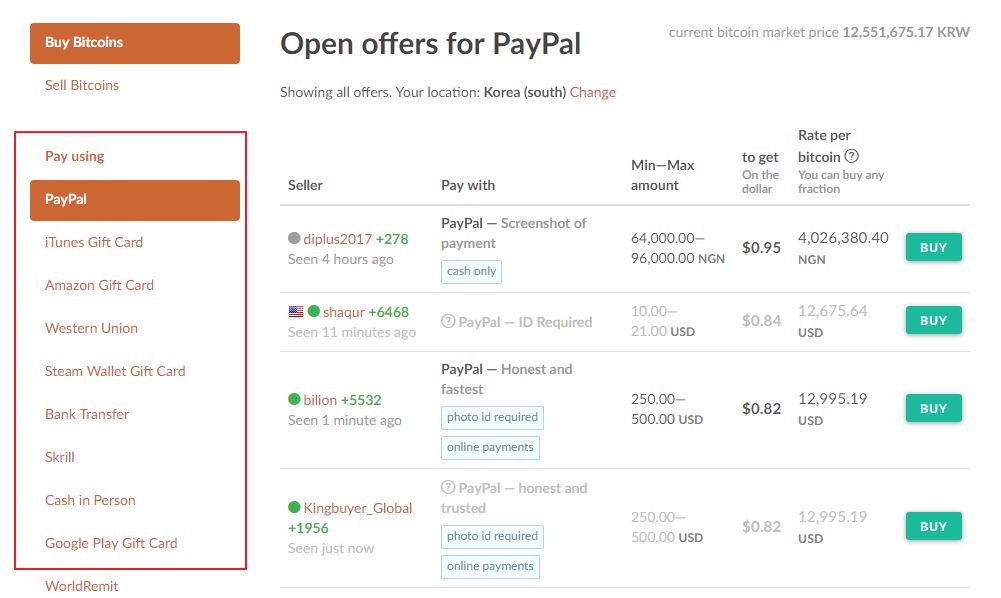Click BUY for shaqur's offer

[x=933, y=320]
